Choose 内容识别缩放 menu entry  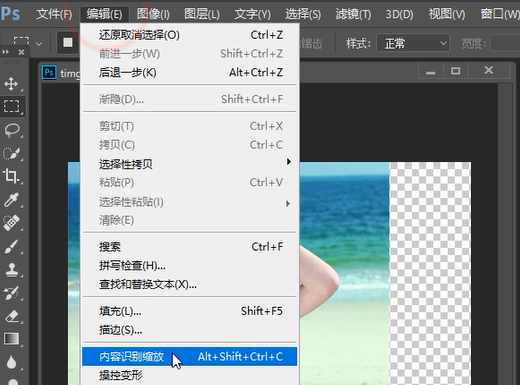[x=190, y=357]
